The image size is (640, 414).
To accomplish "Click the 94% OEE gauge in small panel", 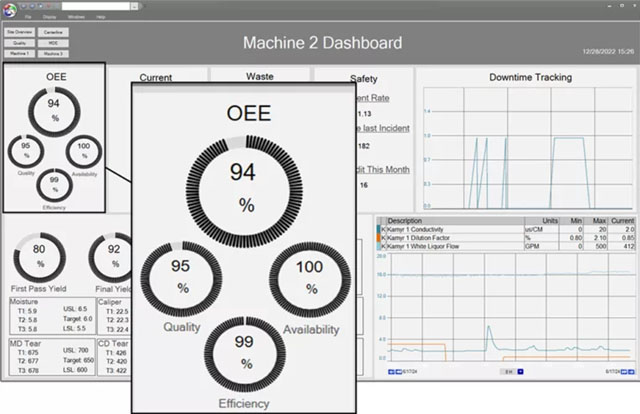I will [54, 111].
